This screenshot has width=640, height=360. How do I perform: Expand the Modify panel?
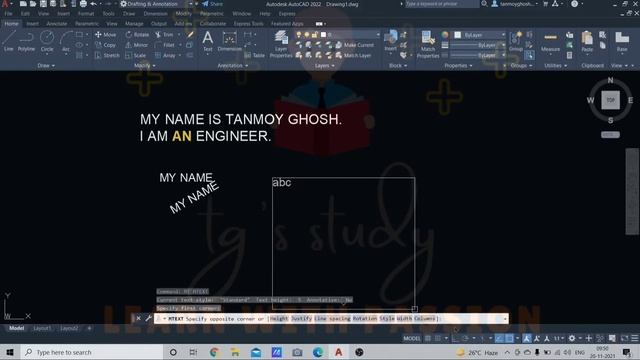coord(144,65)
